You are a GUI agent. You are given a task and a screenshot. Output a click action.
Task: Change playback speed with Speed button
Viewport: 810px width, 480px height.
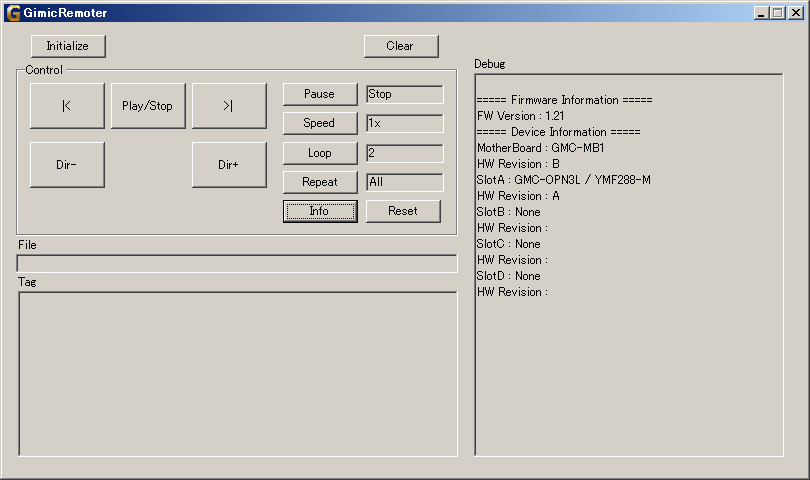point(320,124)
